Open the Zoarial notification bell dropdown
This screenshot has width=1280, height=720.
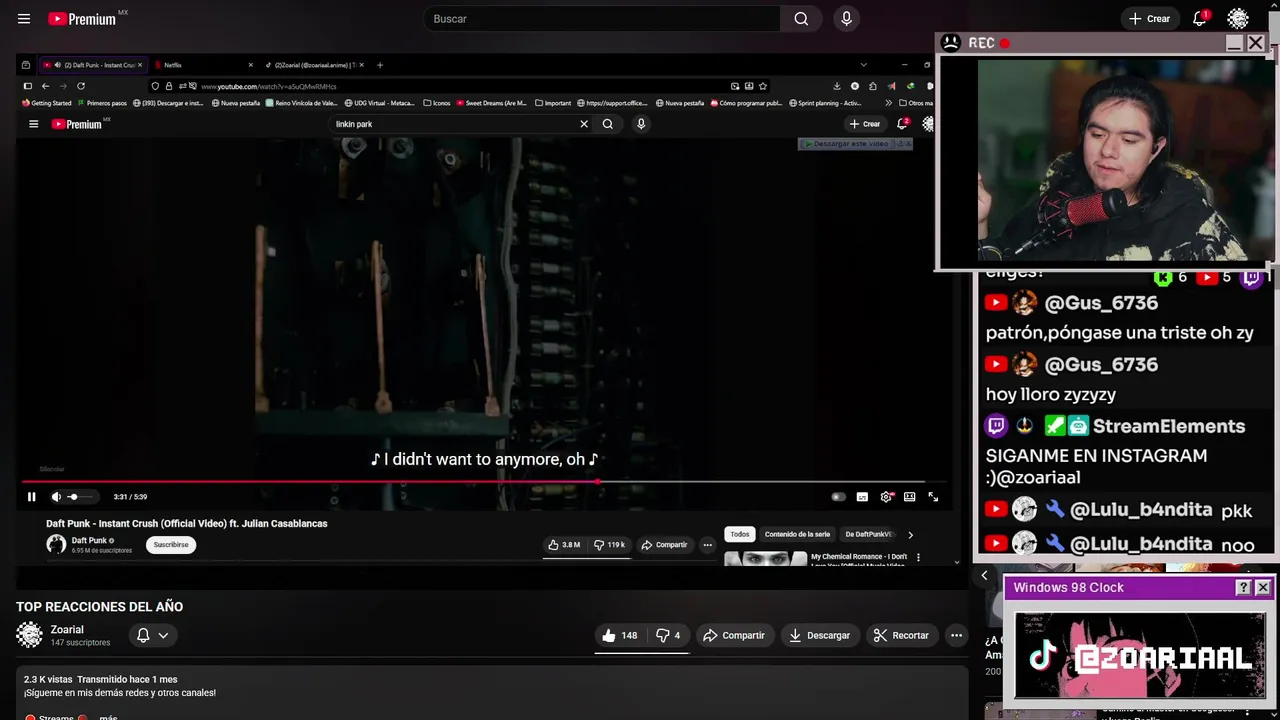point(152,635)
